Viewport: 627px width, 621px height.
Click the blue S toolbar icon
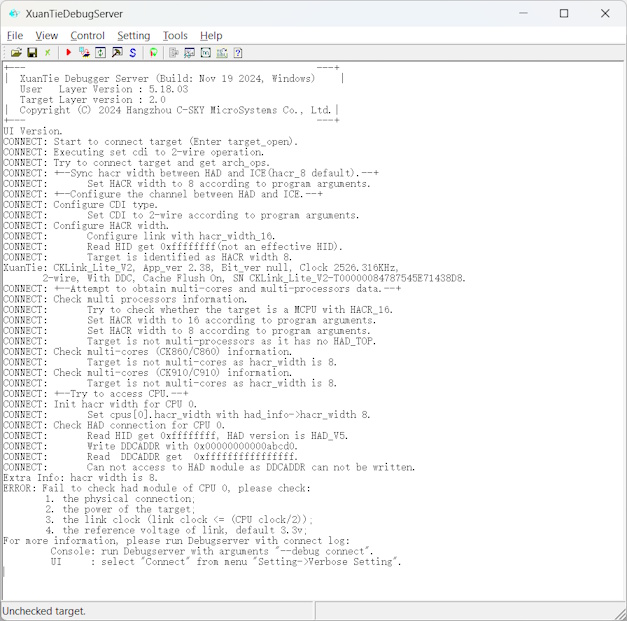[133, 52]
